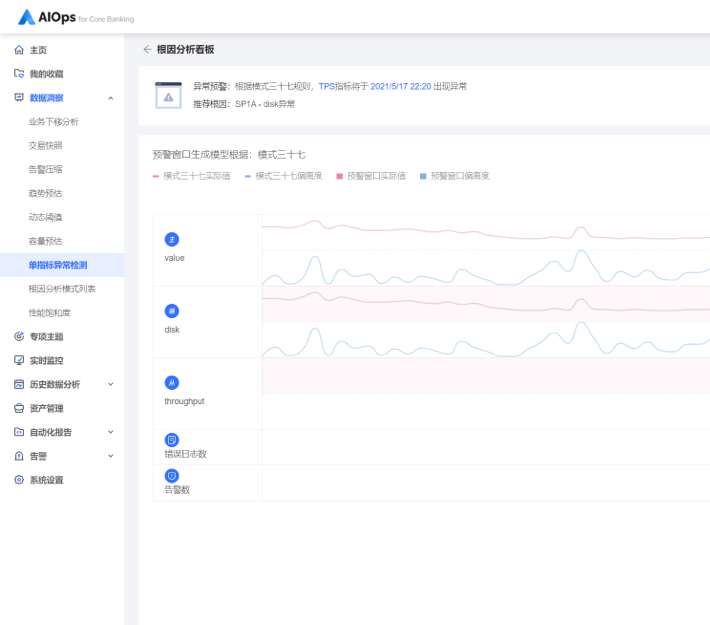Click the 历史数据分析 chart icon
Viewport: 710px width, 625px height.
[x=19, y=384]
